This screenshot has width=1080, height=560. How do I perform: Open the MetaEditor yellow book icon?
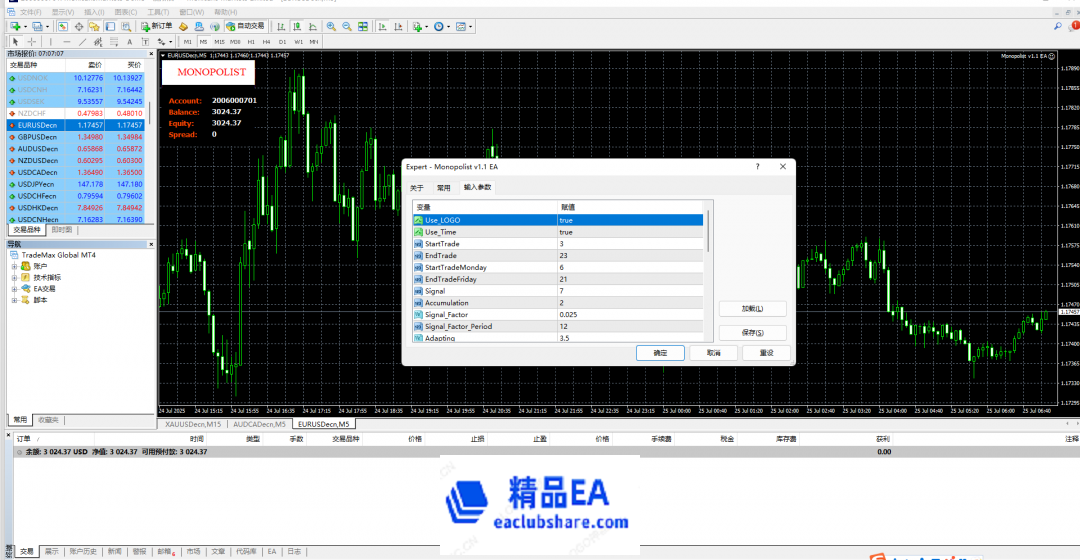tap(183, 26)
